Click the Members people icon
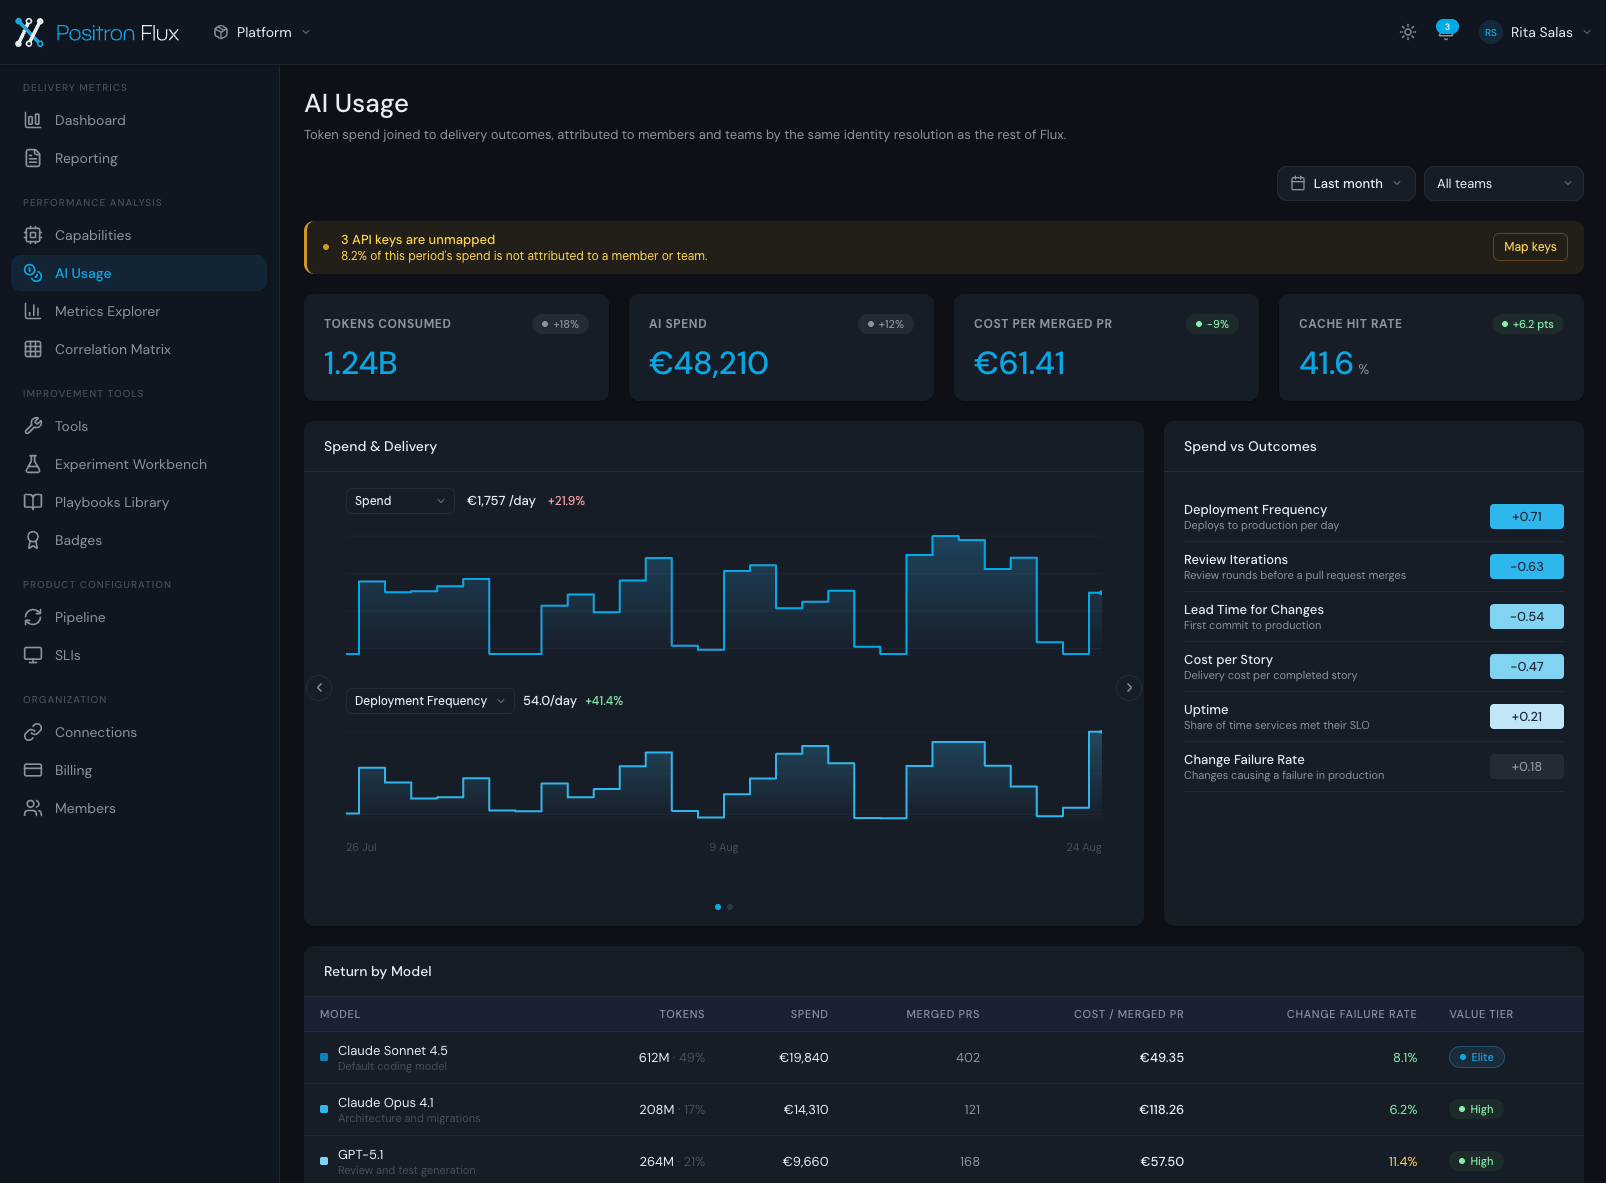 (x=33, y=808)
